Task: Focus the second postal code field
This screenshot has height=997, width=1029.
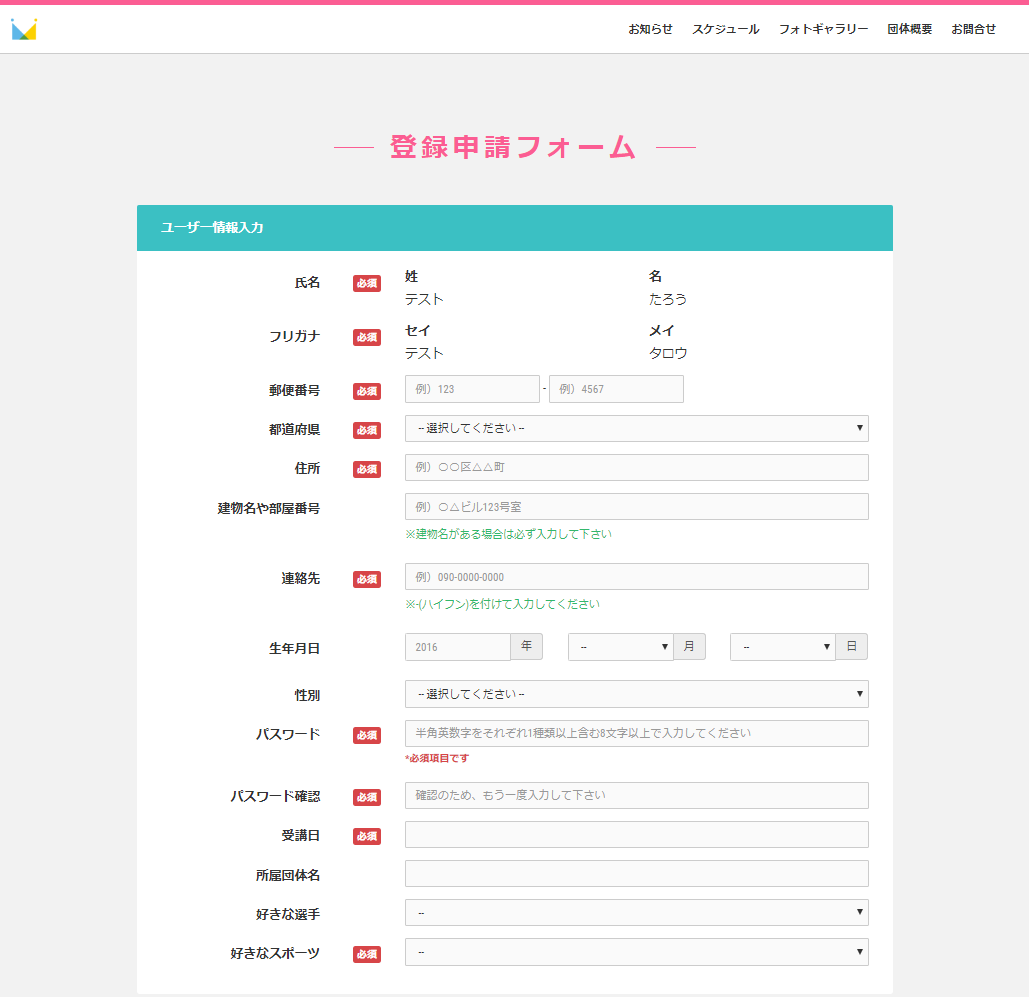Action: tap(616, 389)
